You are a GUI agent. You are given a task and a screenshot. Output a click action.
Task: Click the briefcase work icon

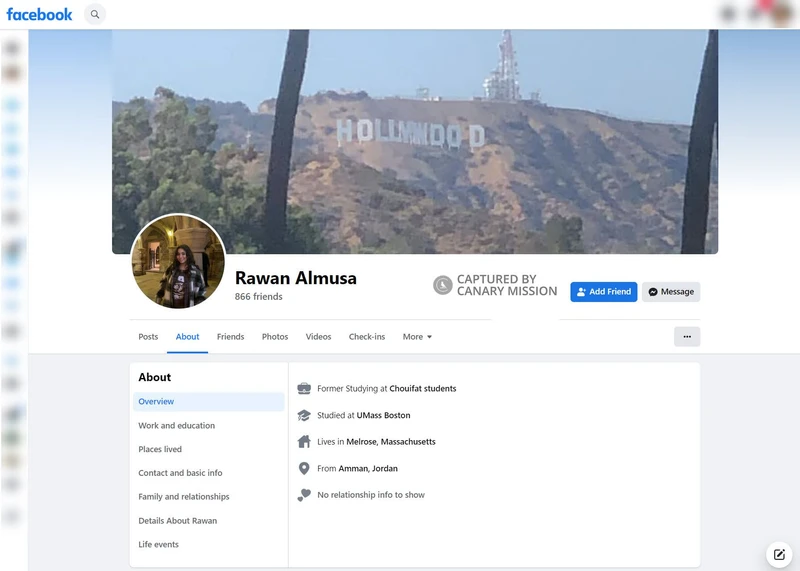coord(304,388)
